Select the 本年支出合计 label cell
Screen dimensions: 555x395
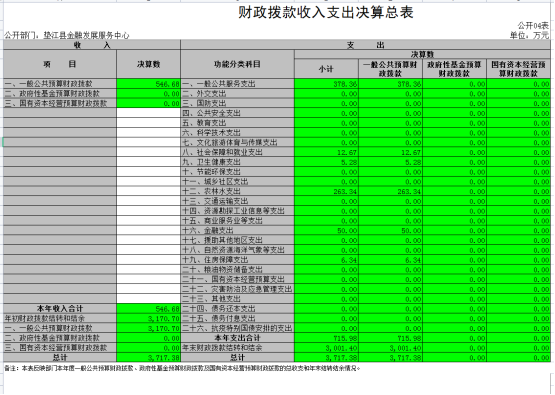[x=238, y=338]
